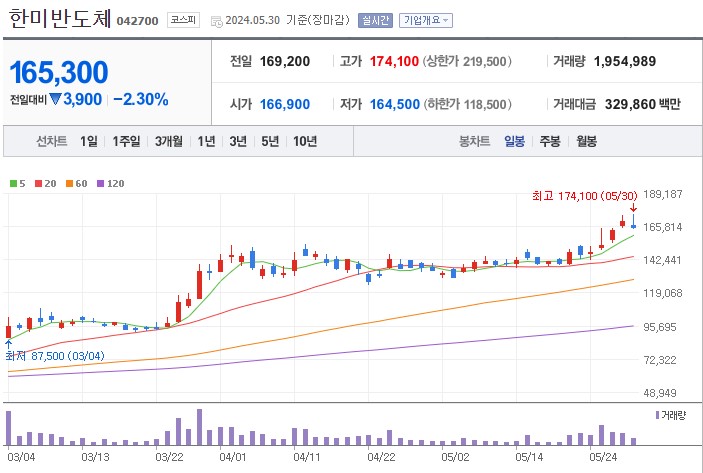This screenshot has height=473, width=703.
Task: Select the 1일 line chart tab
Action: click(88, 142)
